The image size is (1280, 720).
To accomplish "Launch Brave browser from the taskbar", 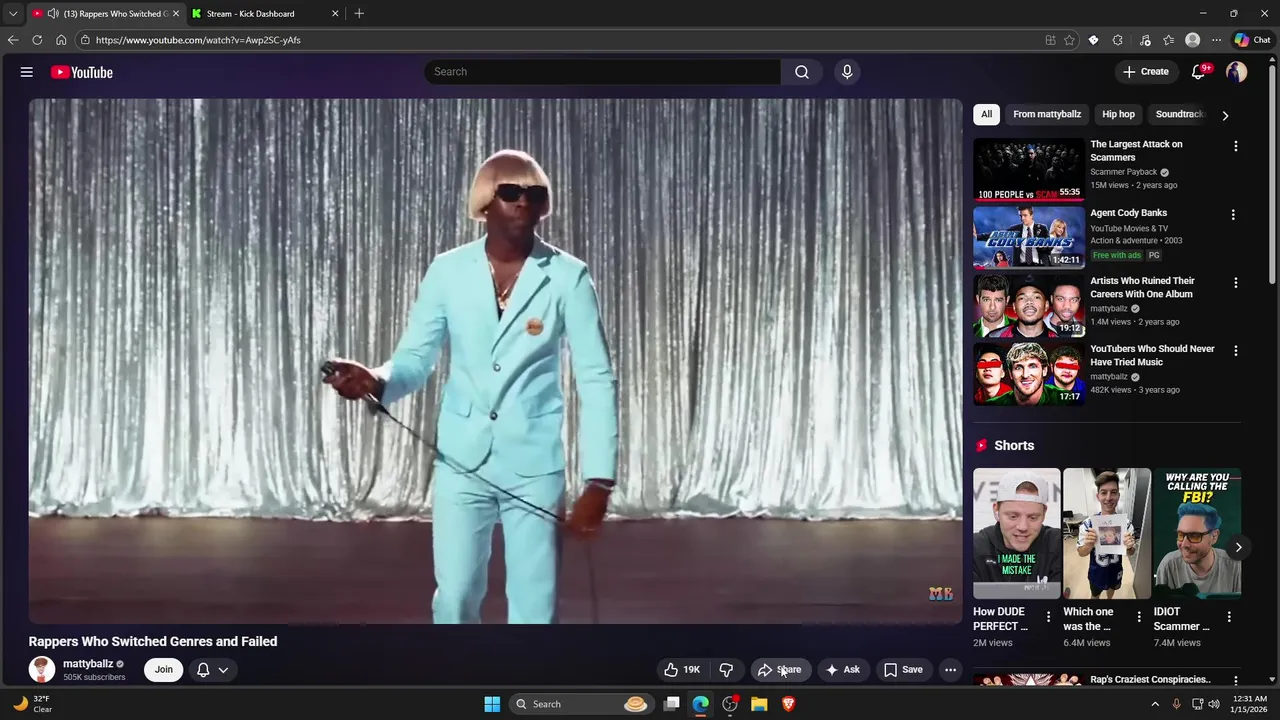I will (788, 704).
